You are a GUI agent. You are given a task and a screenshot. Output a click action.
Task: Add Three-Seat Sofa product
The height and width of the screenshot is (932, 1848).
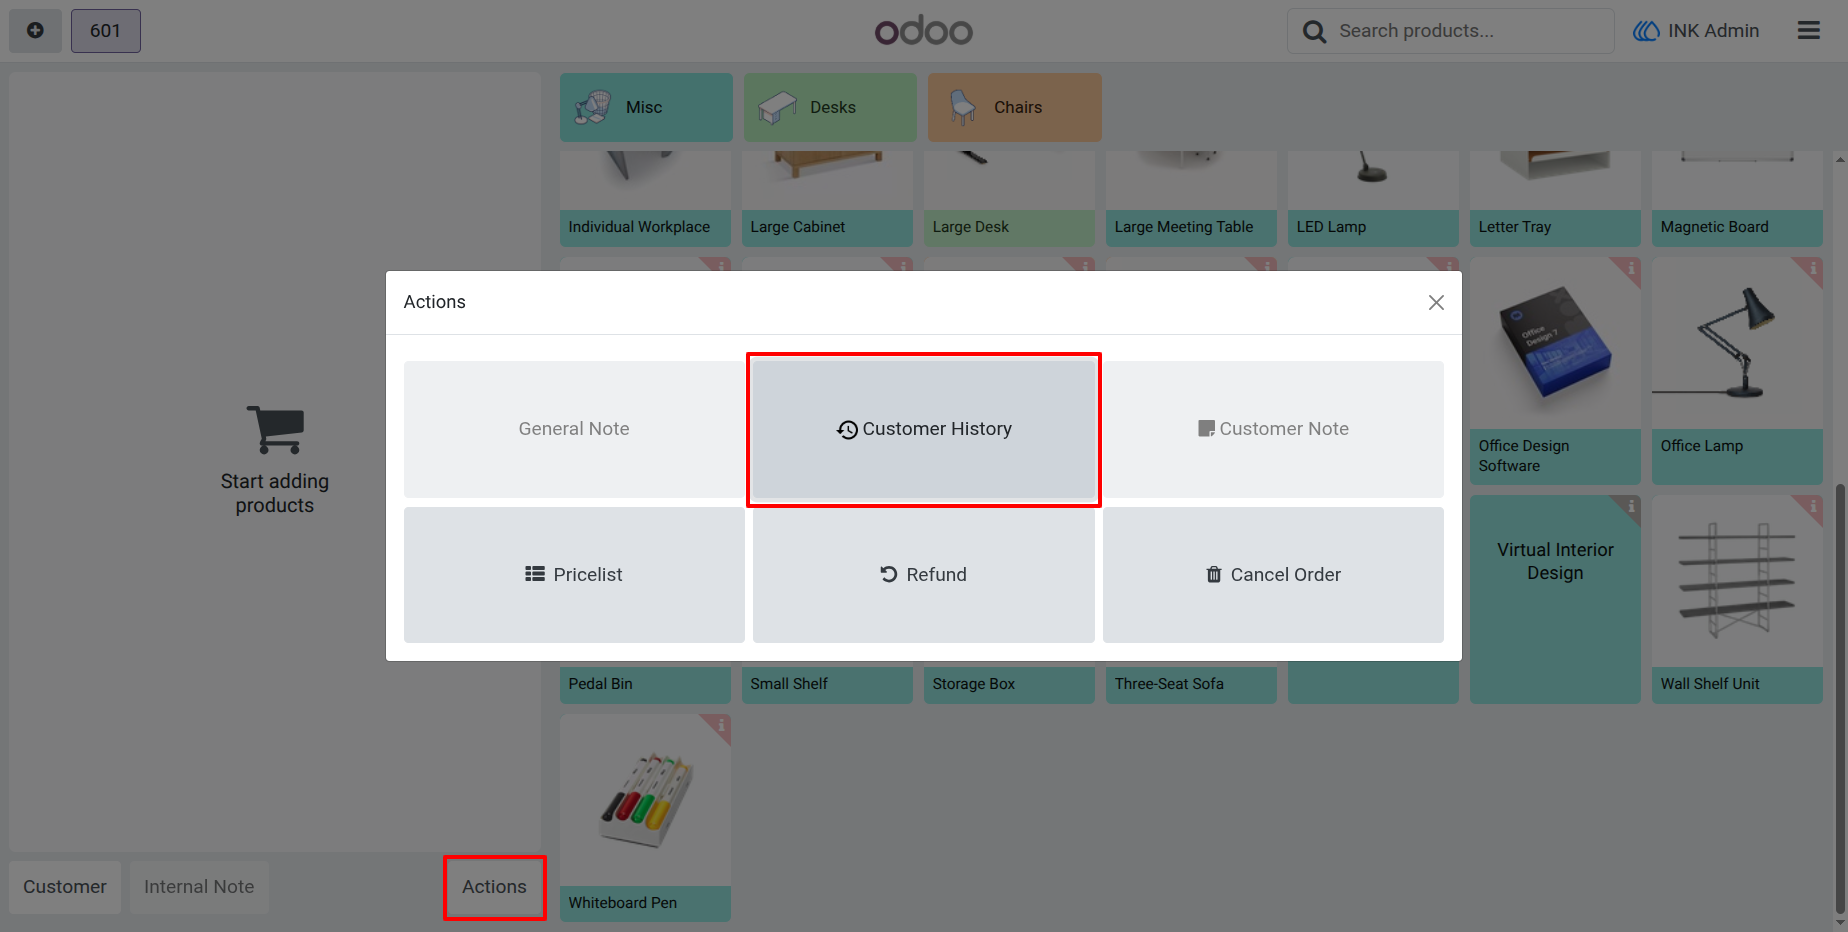1191,684
